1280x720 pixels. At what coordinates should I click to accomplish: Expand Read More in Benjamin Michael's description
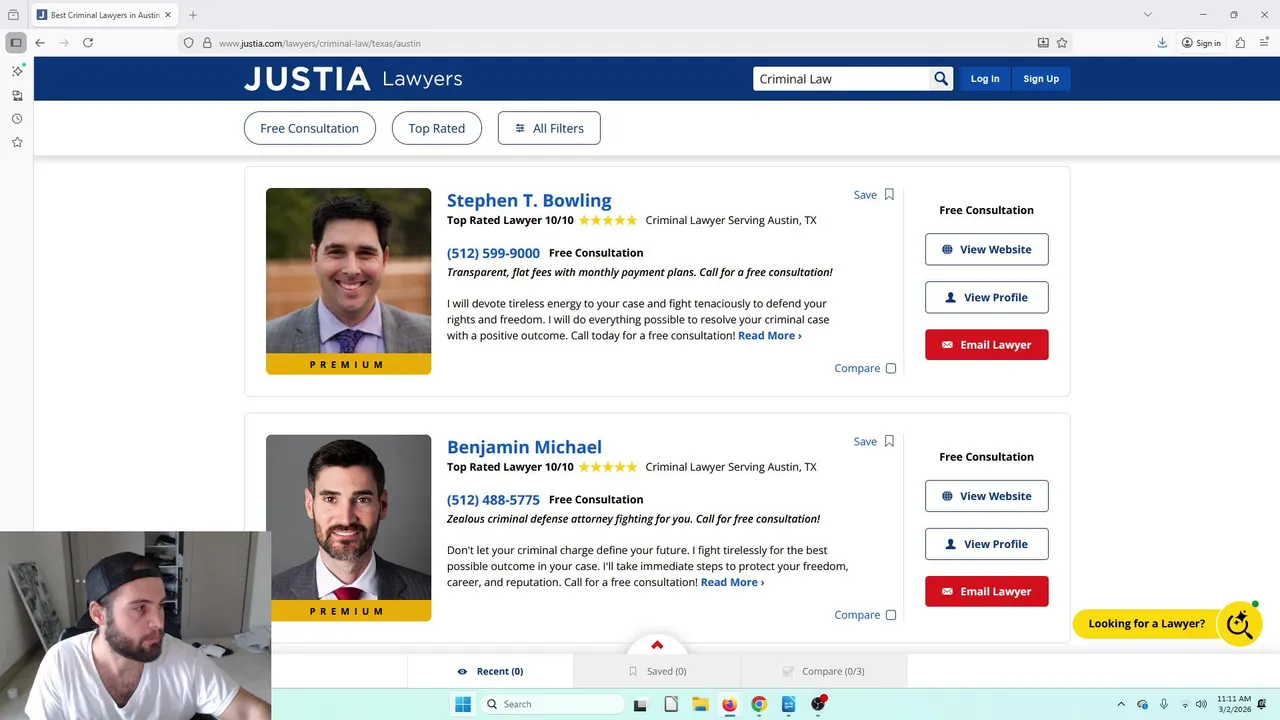pyautogui.click(x=732, y=582)
